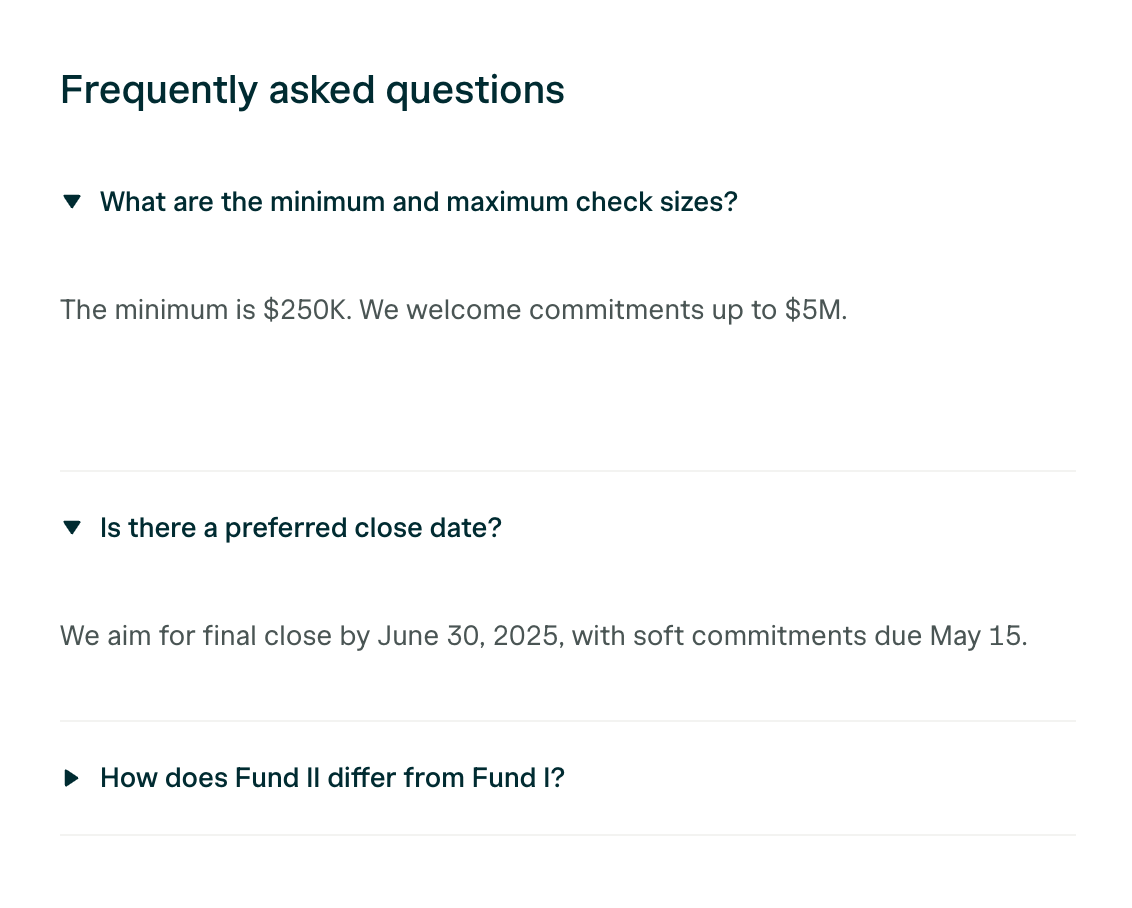Select the Frequently asked questions heading
Screen dimensions: 1132x908
pos(312,89)
